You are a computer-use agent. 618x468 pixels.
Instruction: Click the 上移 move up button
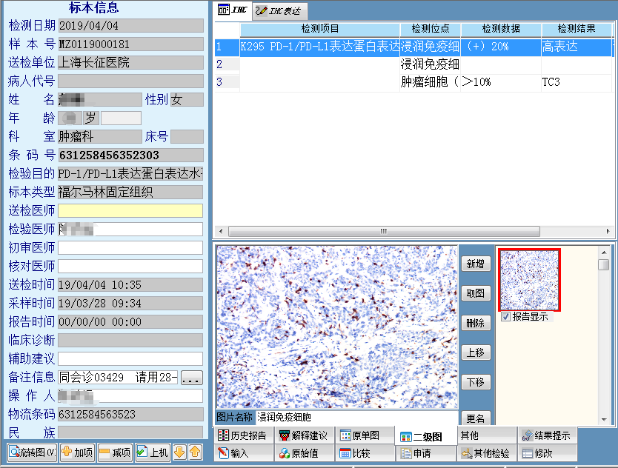tap(475, 352)
